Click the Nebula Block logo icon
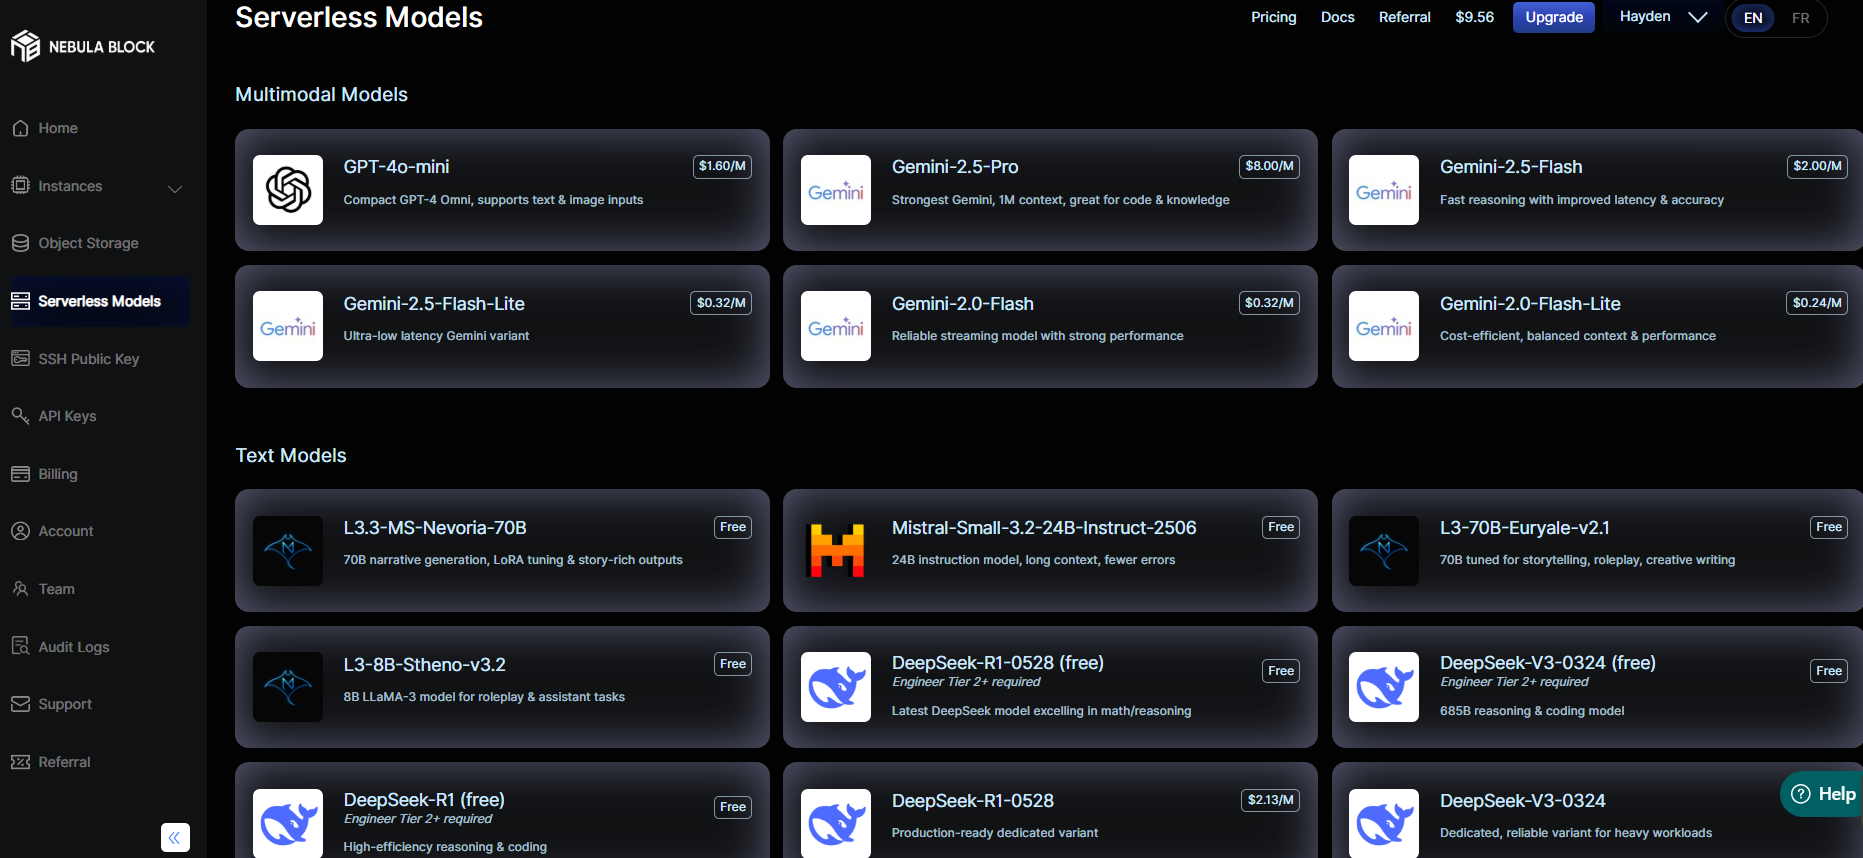This screenshot has width=1863, height=858. (x=25, y=46)
